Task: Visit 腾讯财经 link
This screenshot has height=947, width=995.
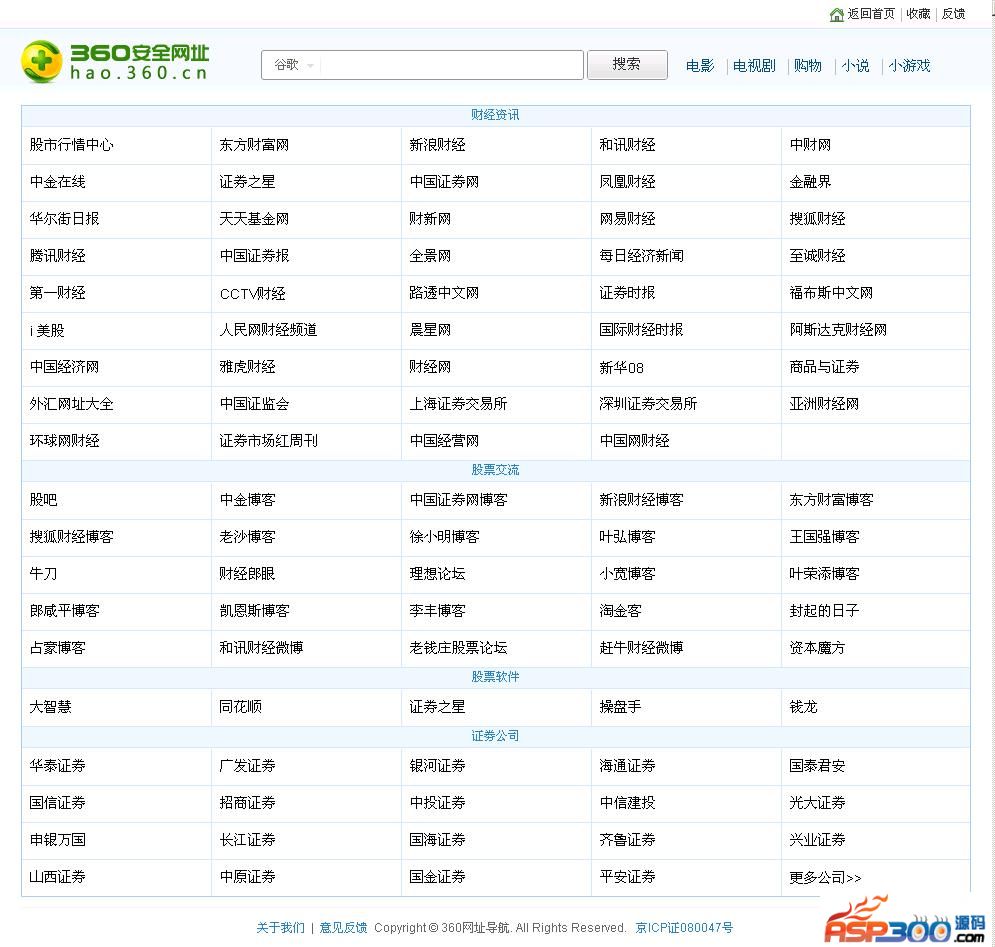Action: pyautogui.click(x=57, y=256)
